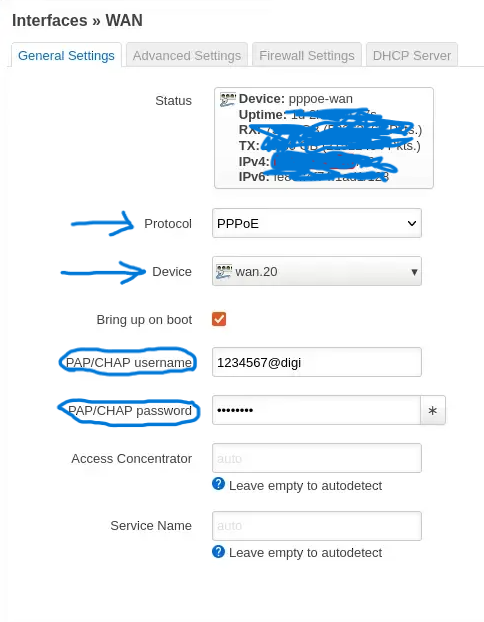Click the Access Concentrator input field
Viewport: 484px width, 622px height.
317,458
